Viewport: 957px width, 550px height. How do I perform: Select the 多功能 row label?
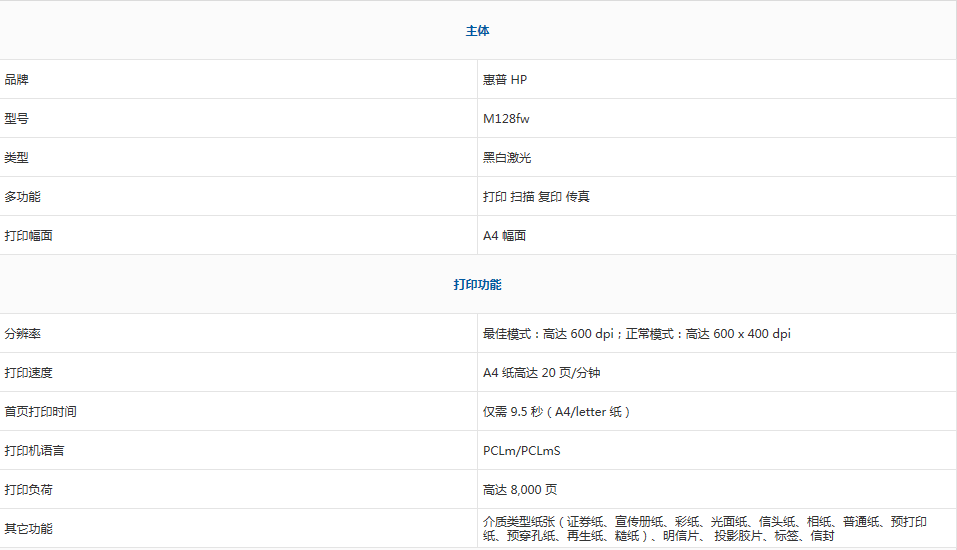23,196
